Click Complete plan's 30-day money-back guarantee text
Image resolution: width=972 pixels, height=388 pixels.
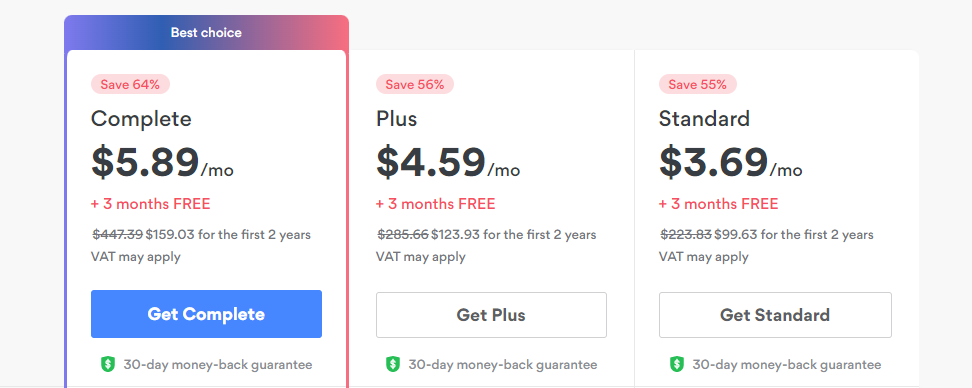click(218, 364)
